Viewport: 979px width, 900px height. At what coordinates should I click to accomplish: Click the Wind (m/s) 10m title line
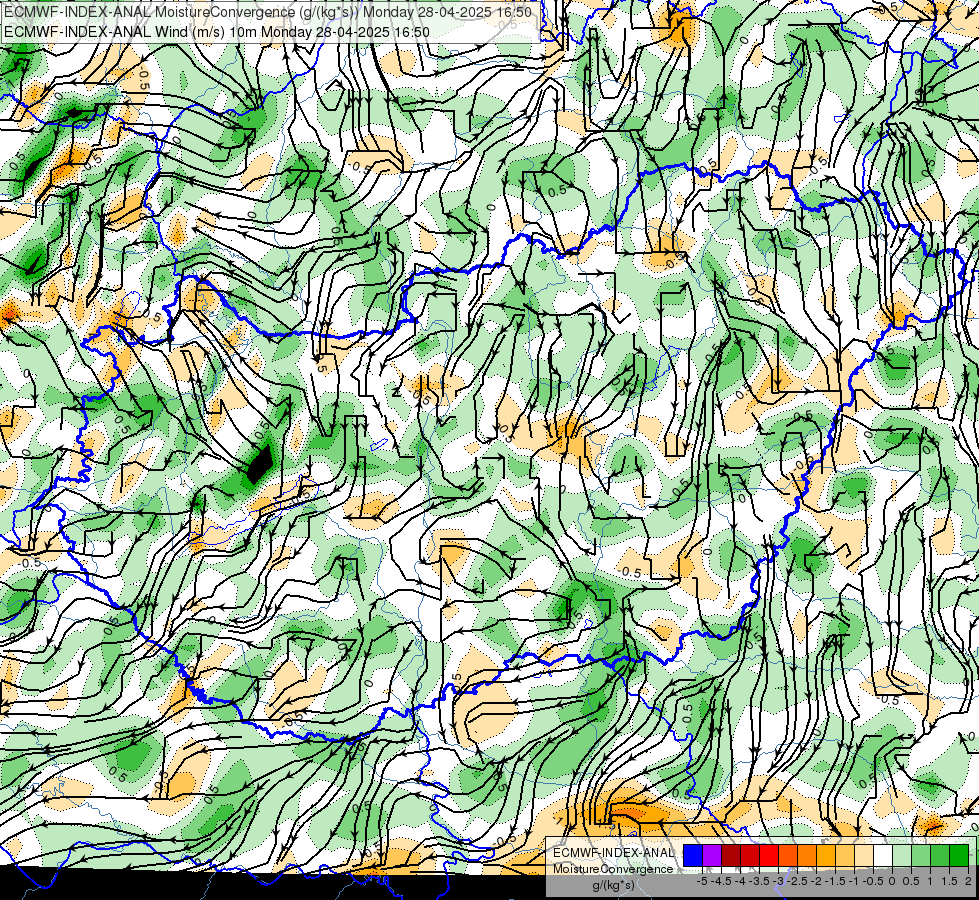coord(217,31)
